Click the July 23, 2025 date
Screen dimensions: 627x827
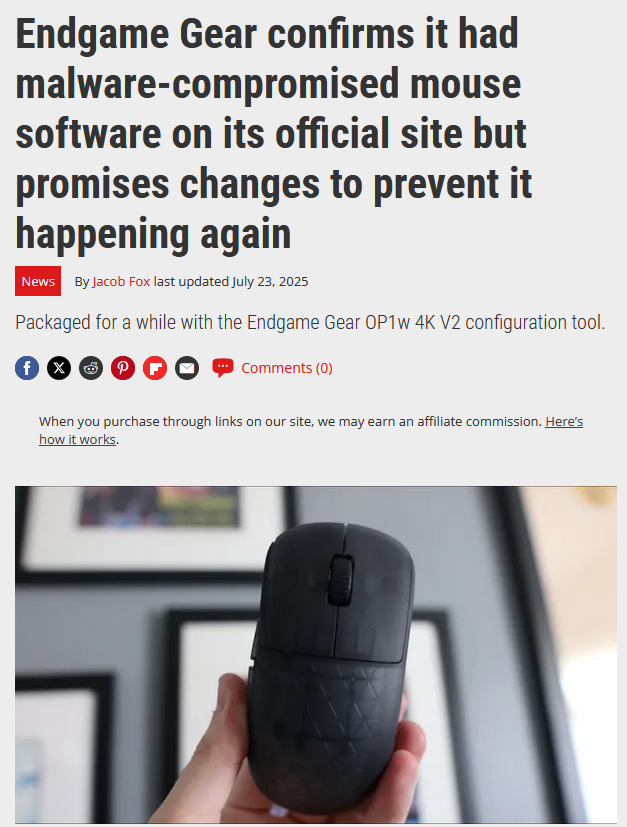[x=270, y=282]
